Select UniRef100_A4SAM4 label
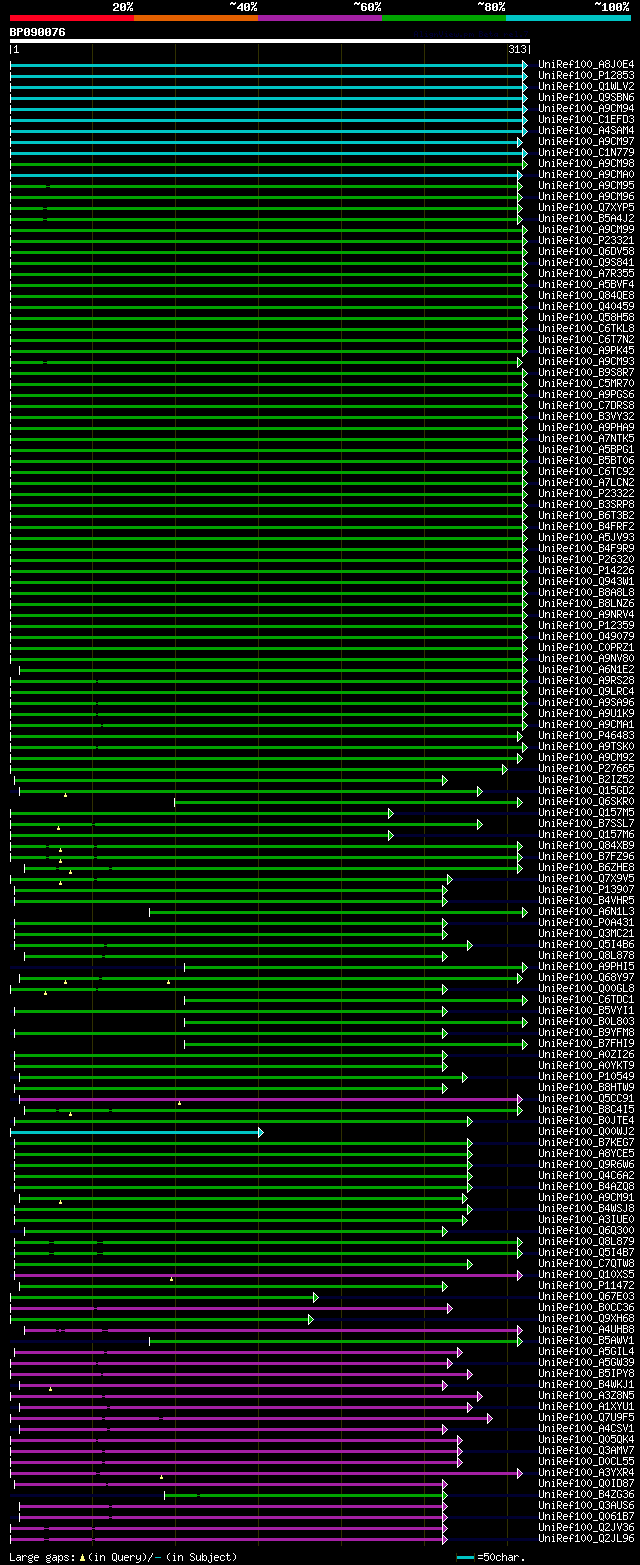This screenshot has width=640, height=1565. point(586,131)
